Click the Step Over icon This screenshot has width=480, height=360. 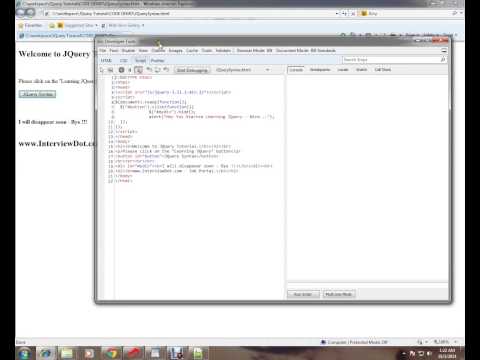(158, 70)
